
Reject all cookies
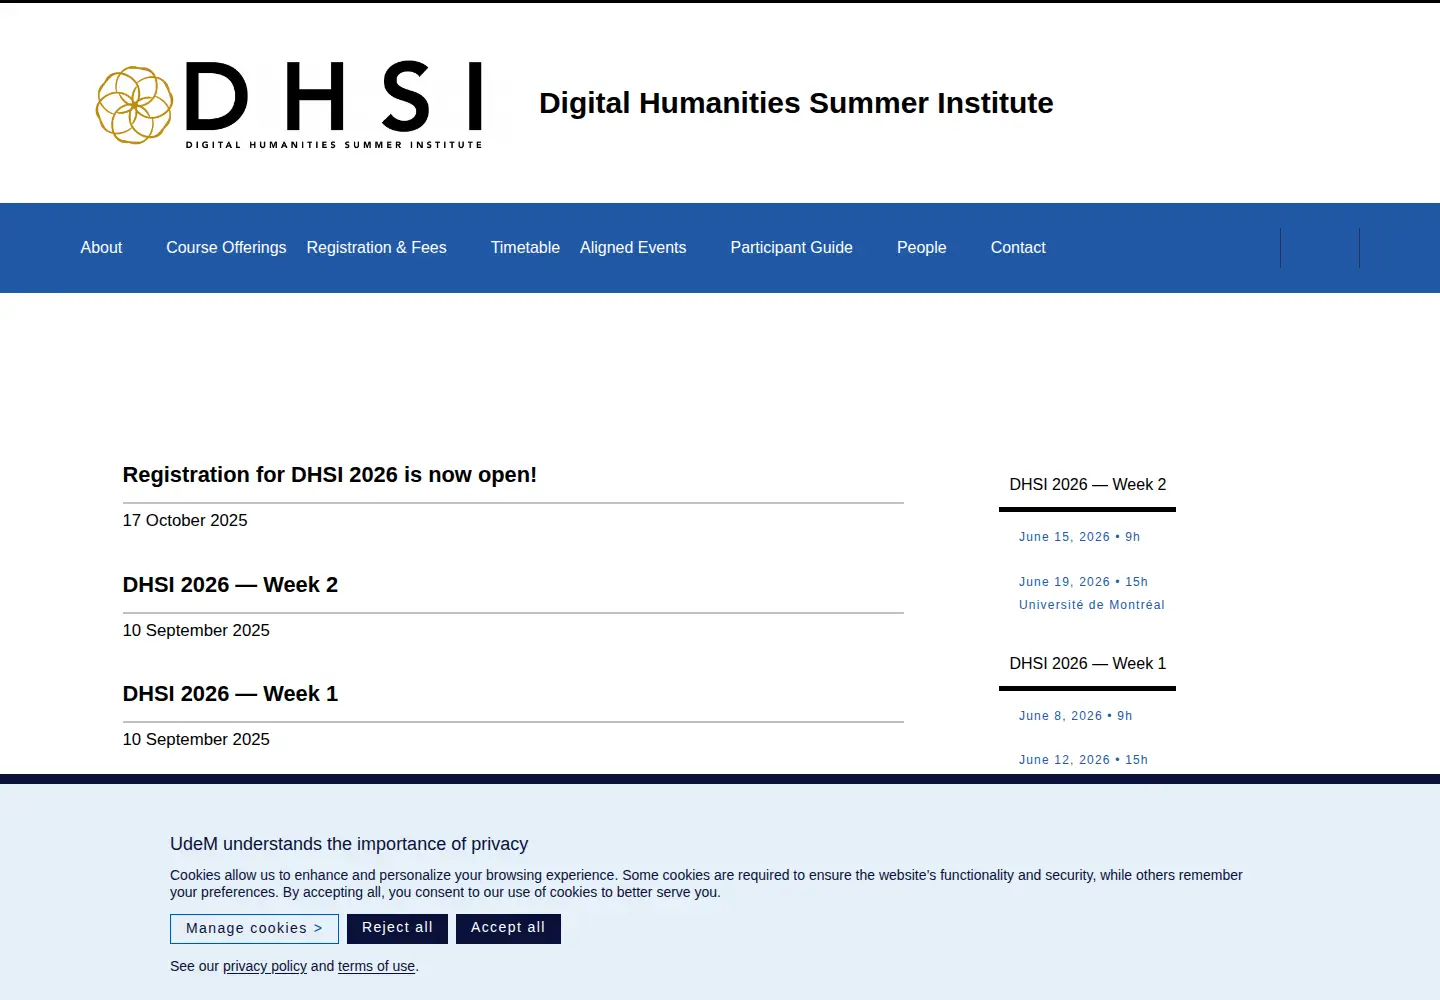click(x=397, y=929)
